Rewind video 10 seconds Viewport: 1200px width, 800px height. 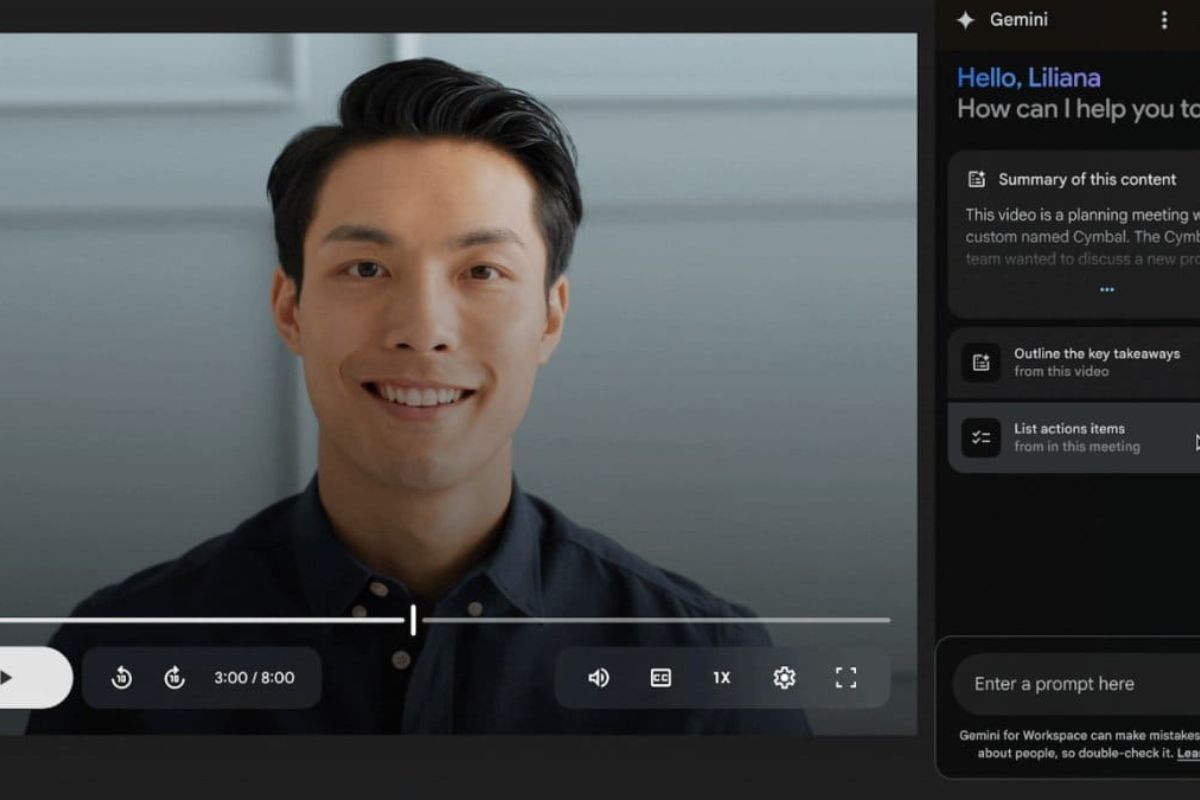(121, 678)
